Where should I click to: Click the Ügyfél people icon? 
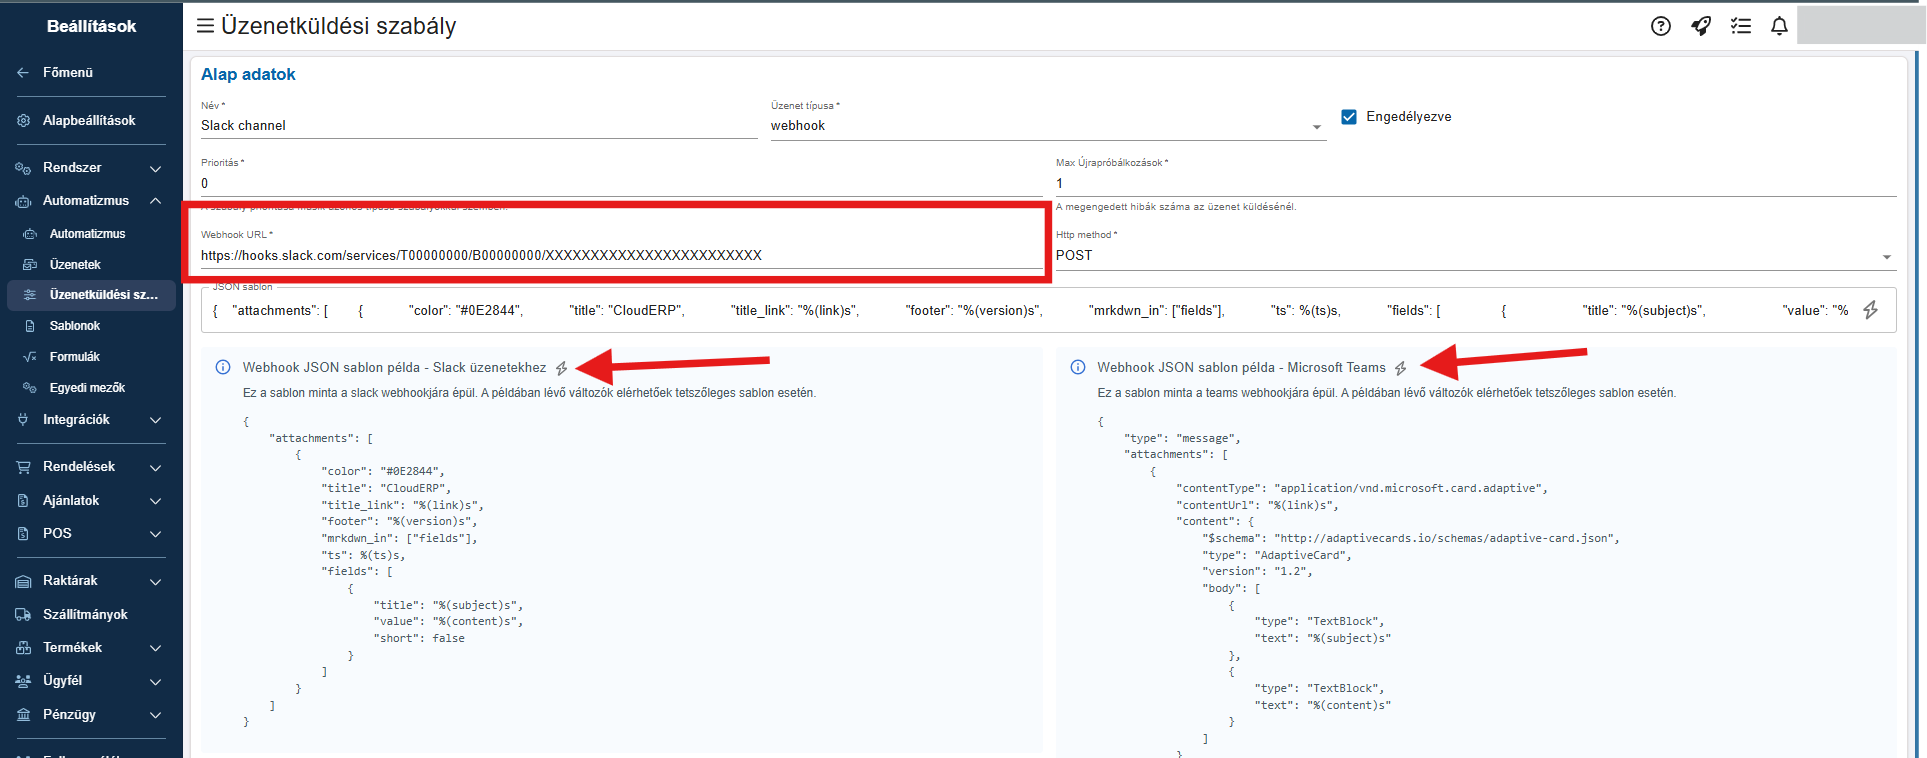23,681
